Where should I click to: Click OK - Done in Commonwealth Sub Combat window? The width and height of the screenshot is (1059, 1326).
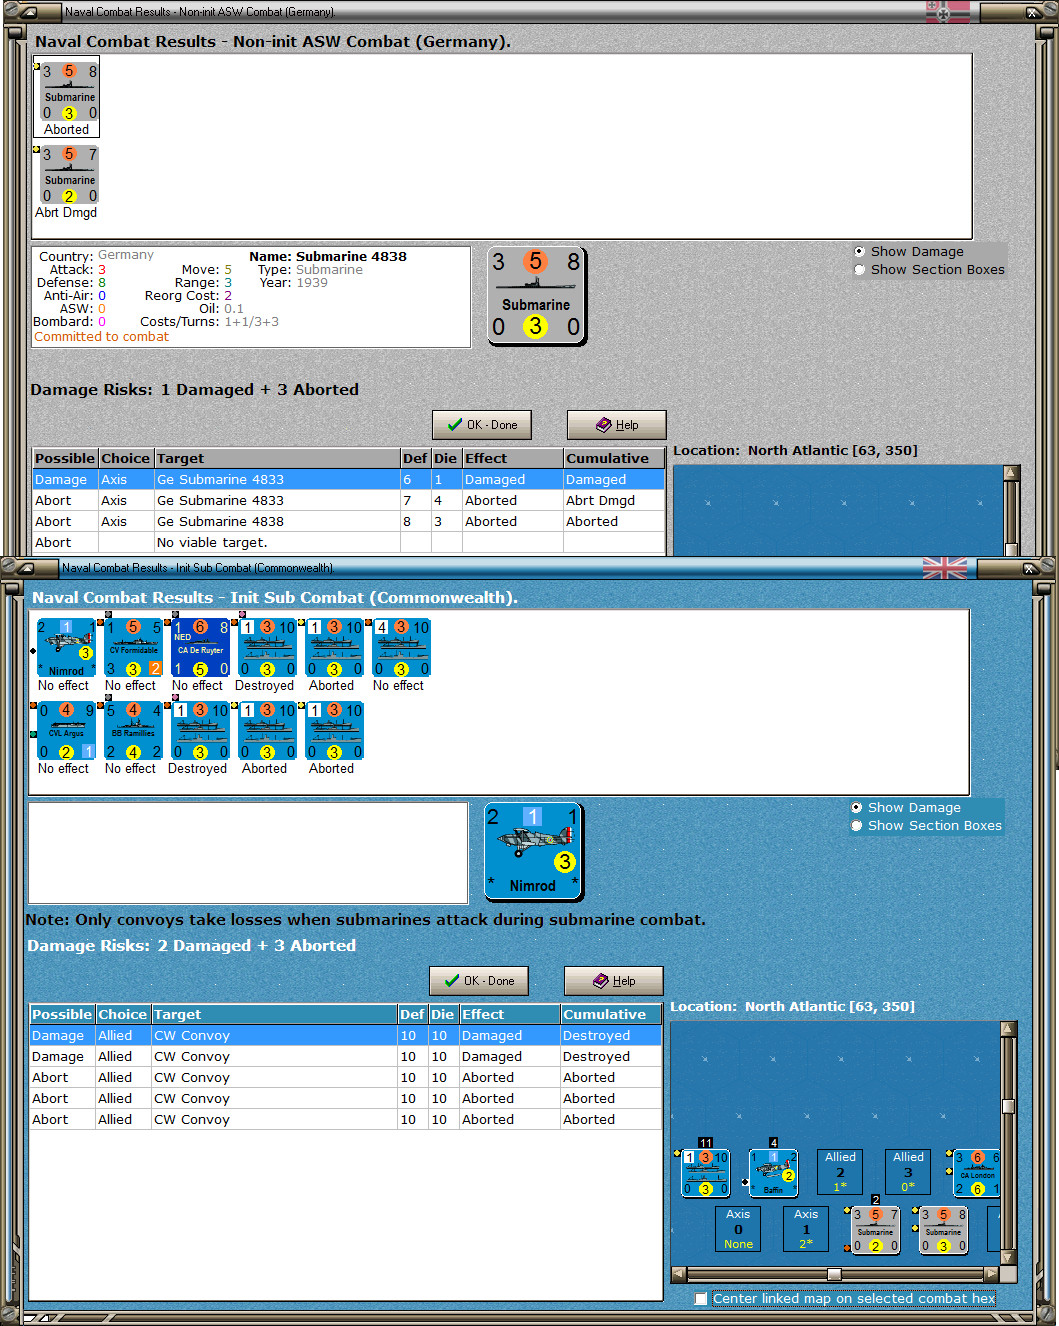click(x=479, y=981)
